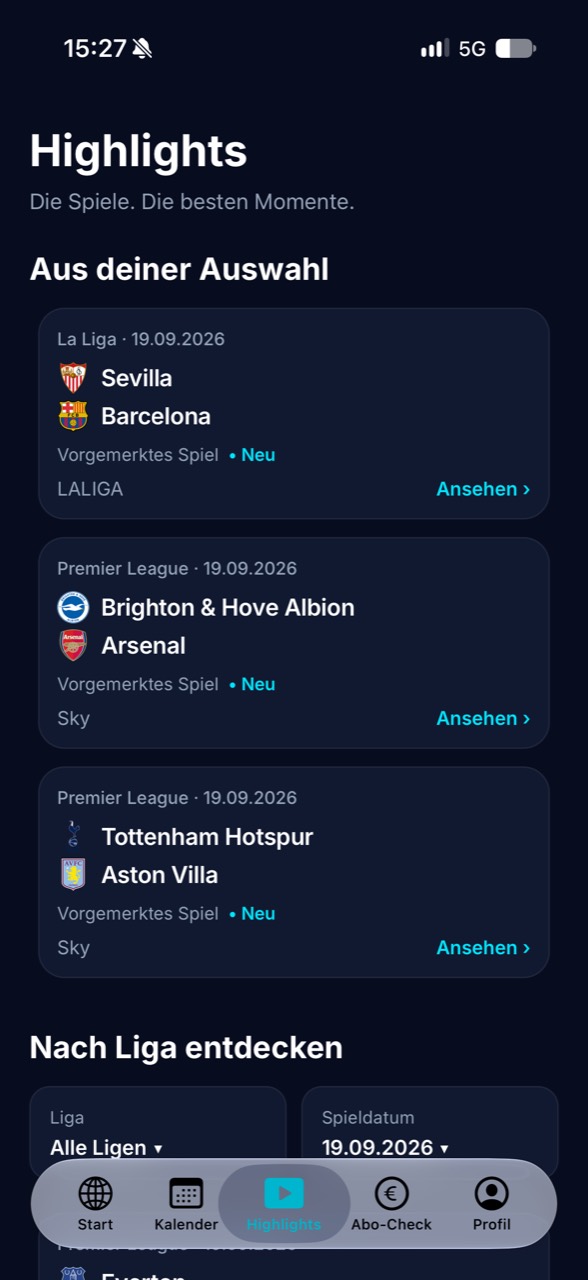The image size is (588, 1280).
Task: Open the Start globe icon
Action: tap(95, 1193)
